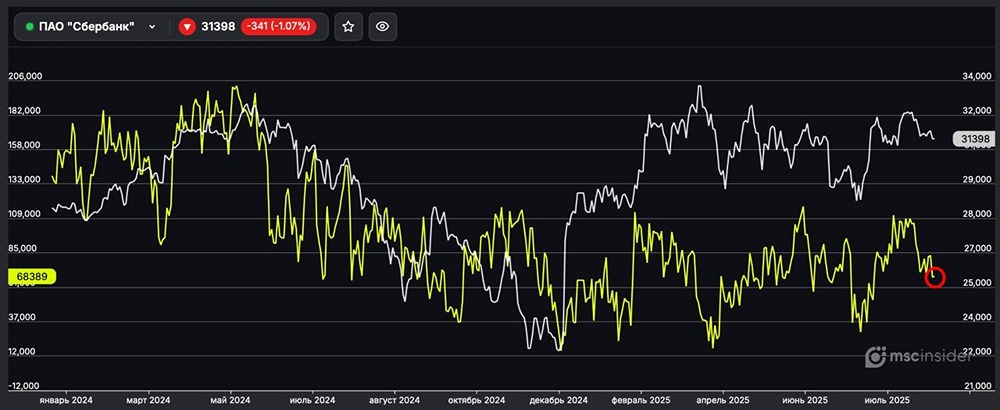Click the апрель 2025 time axis label

coord(723,400)
